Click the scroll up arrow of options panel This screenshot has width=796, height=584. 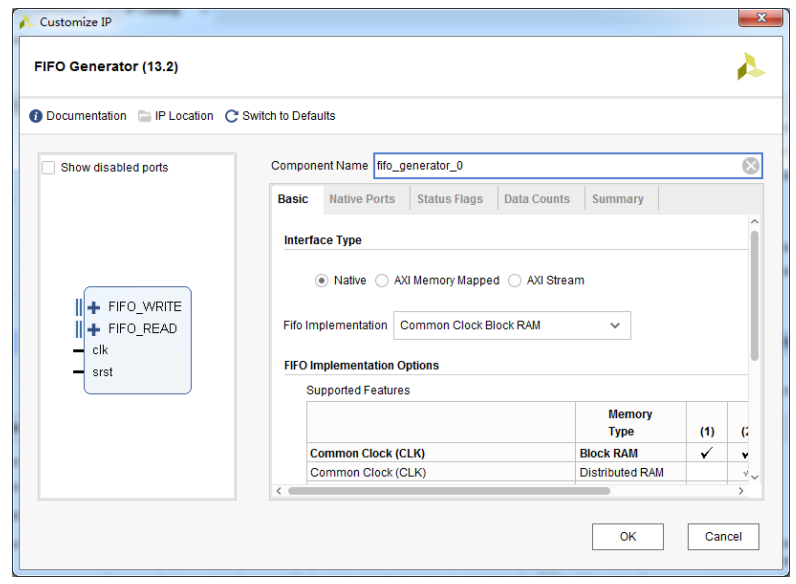755,221
